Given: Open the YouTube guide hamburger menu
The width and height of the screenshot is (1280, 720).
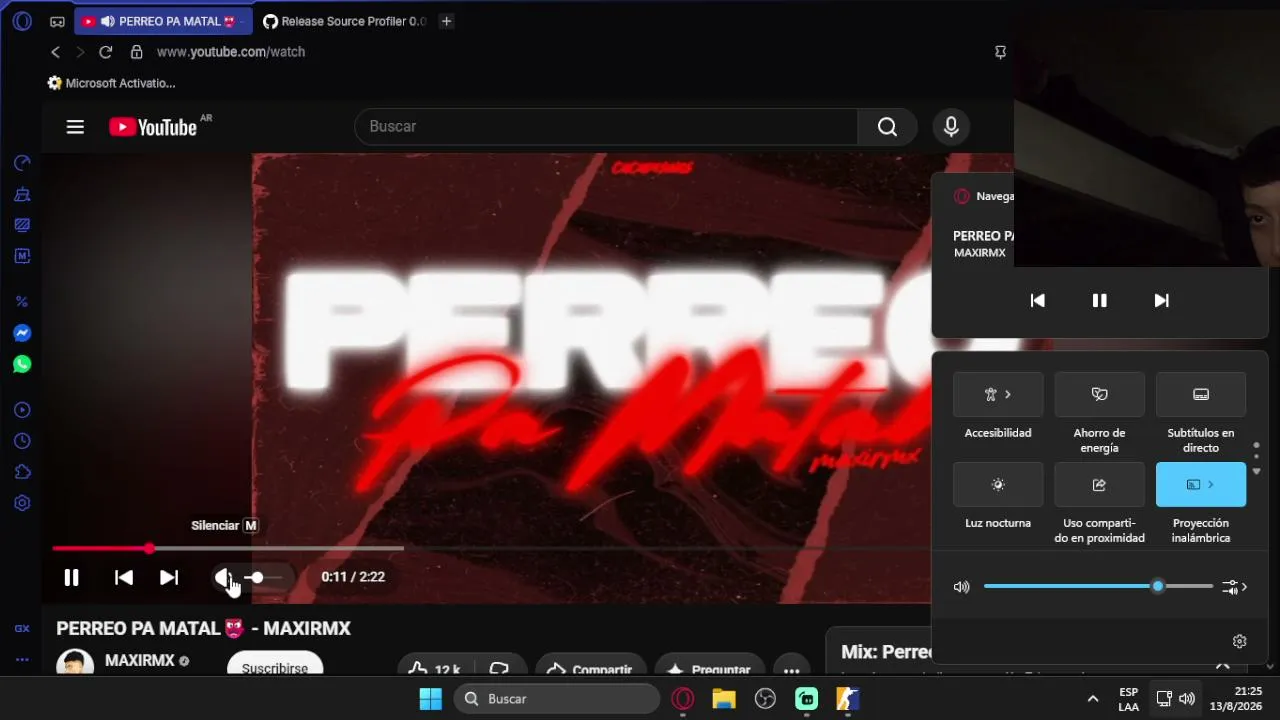Looking at the screenshot, I should click(75, 127).
